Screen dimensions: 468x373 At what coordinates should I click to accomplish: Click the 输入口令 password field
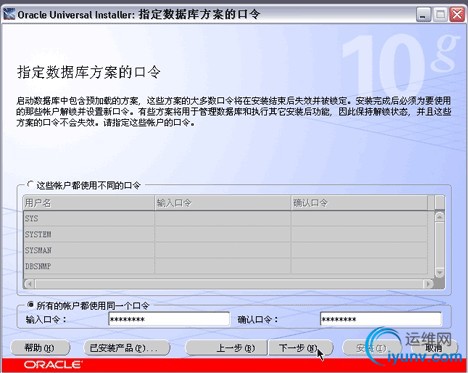coord(169,319)
